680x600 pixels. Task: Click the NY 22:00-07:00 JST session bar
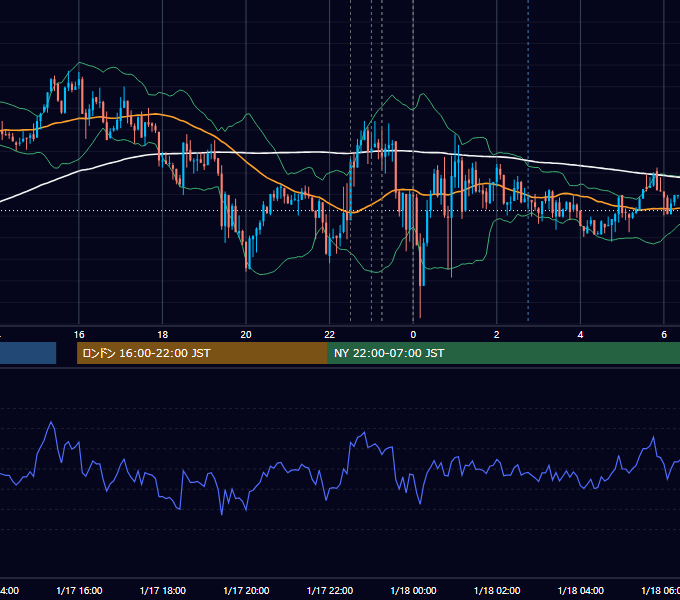point(503,353)
